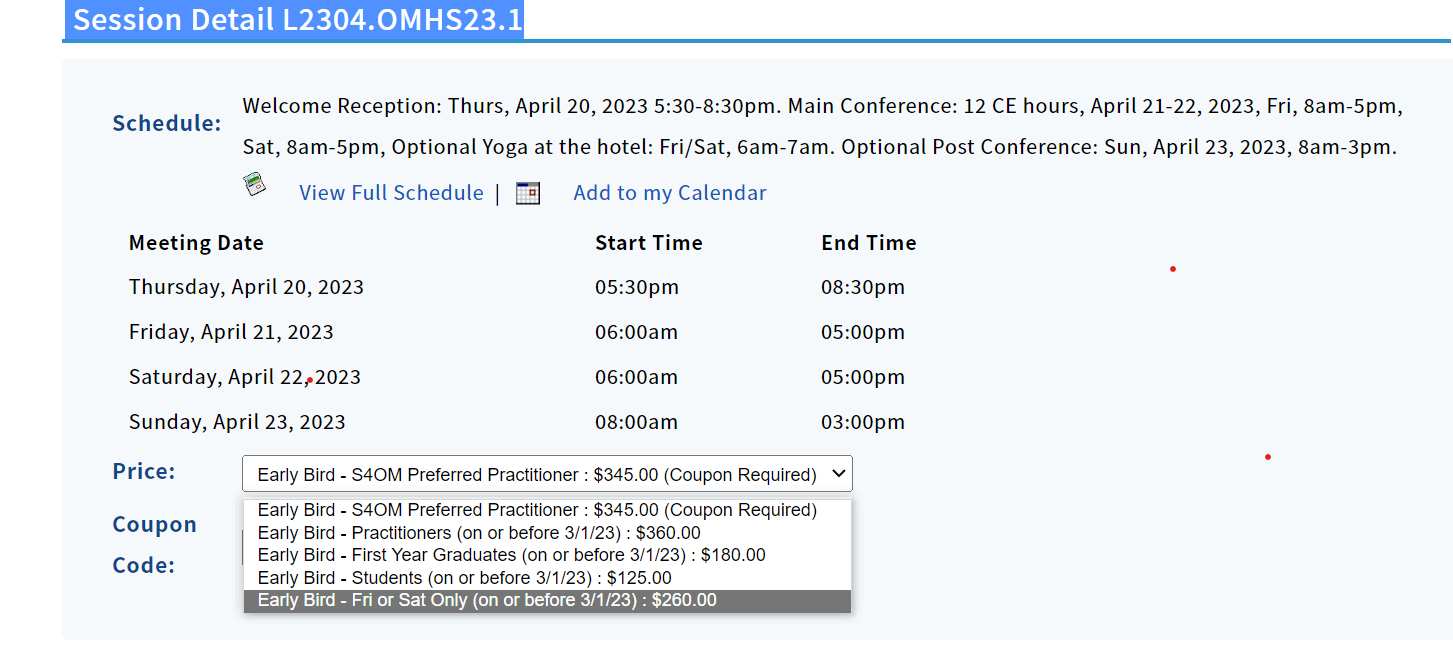This screenshot has height=672, width=1453.
Task: Click the Start Time column header
Action: [x=648, y=243]
